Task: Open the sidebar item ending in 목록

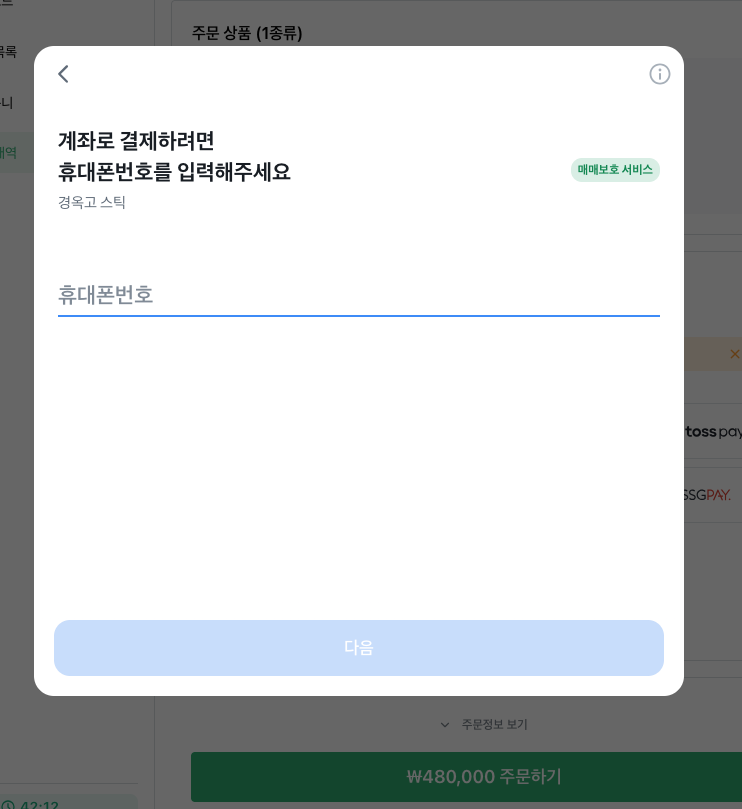Action: point(8,51)
